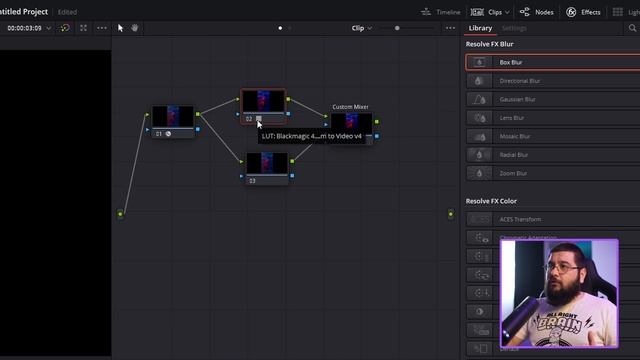The image size is (640, 360).
Task: Select node 02 thumbnail
Action: (x=263, y=101)
